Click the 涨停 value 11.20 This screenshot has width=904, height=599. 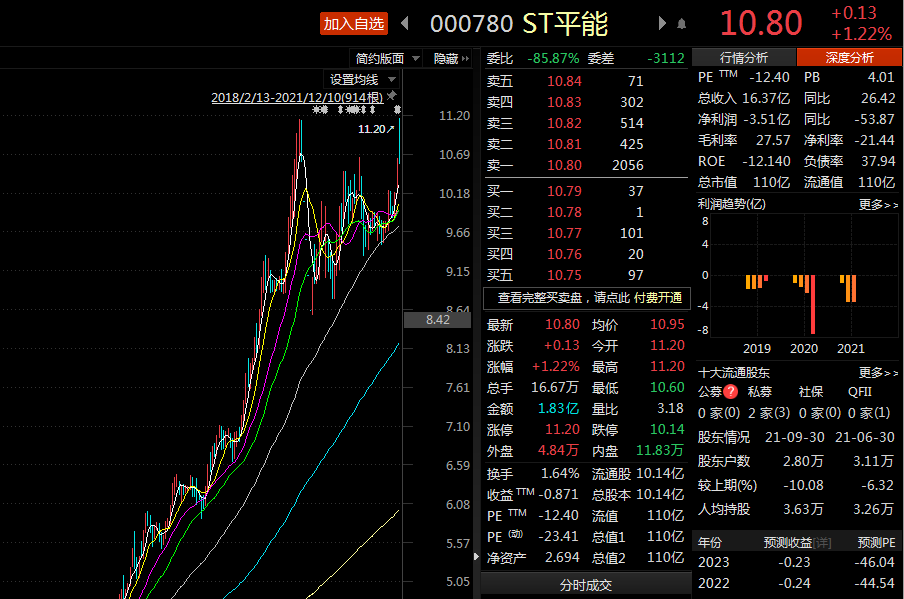pyautogui.click(x=562, y=430)
